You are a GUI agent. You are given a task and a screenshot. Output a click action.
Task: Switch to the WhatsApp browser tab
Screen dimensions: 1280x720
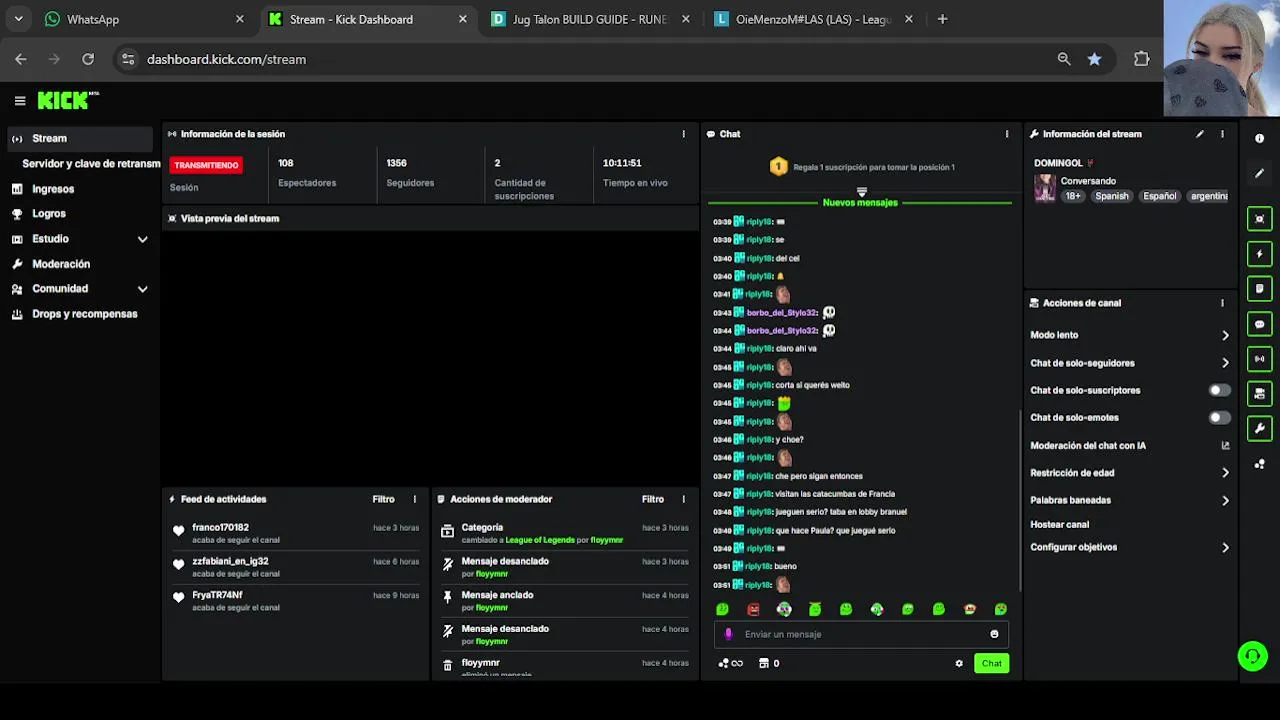pos(145,19)
